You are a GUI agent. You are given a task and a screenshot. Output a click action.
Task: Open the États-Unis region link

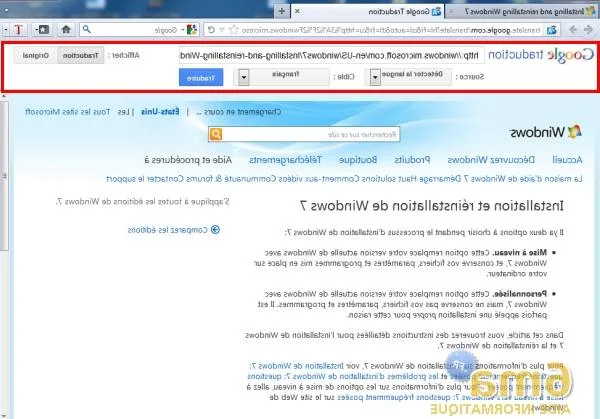(x=160, y=112)
